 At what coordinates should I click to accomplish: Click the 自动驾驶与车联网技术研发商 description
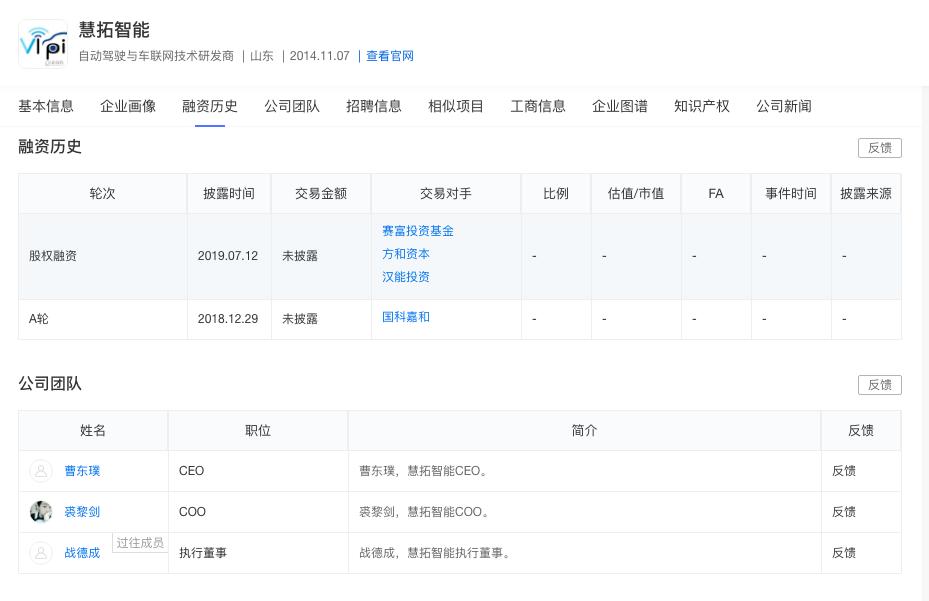point(156,56)
